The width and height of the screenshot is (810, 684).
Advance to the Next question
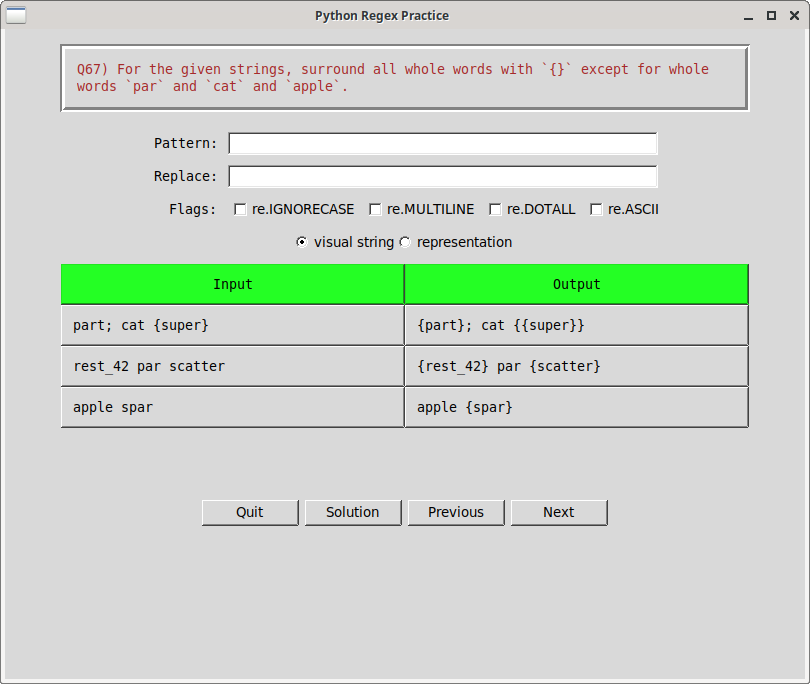pos(559,512)
